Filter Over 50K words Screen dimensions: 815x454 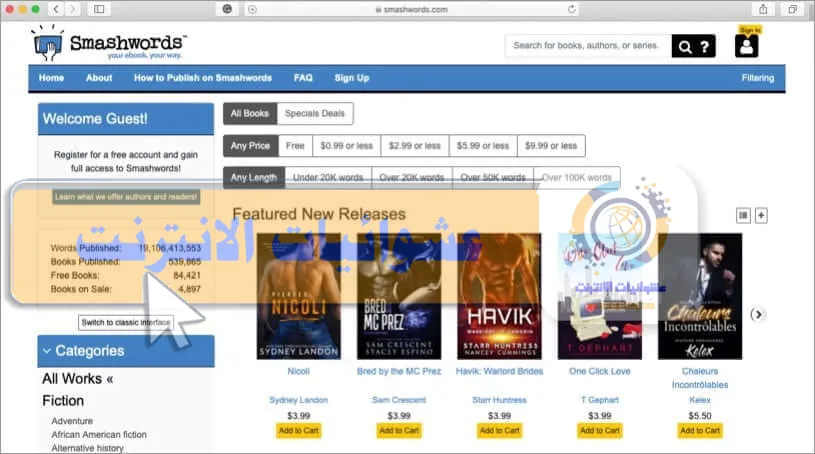coord(493,177)
